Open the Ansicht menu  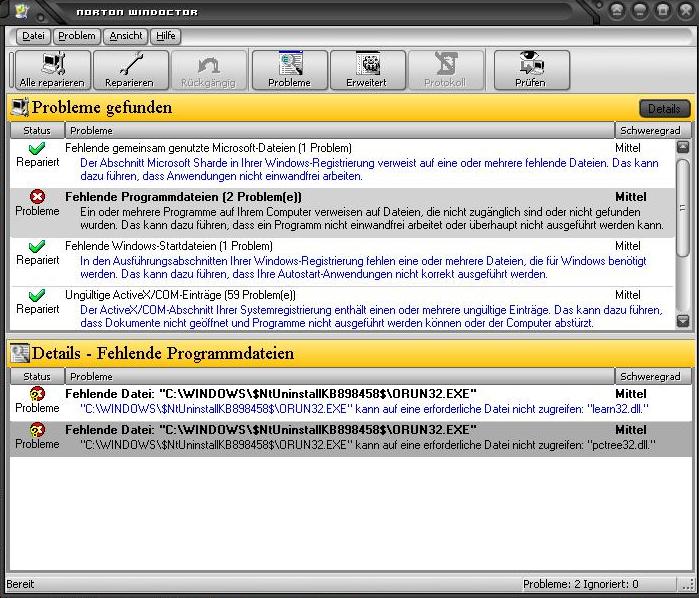pos(126,36)
